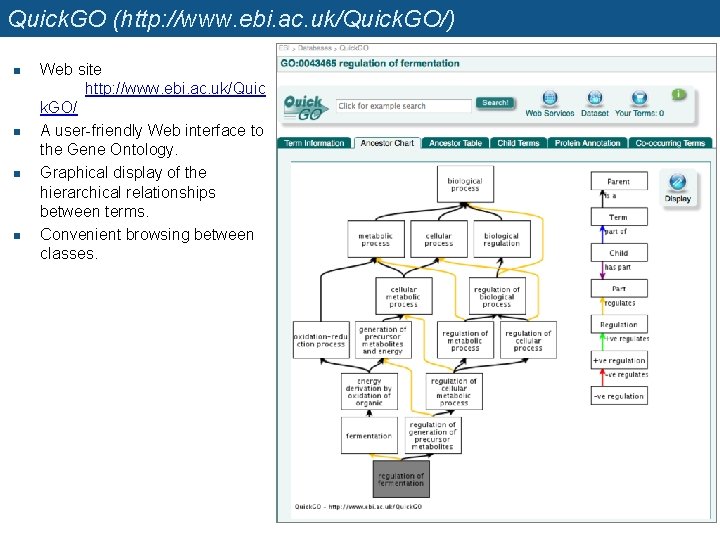Click the QuickGO footer URL text
Screen dimensions: 720x540
tap(358, 506)
